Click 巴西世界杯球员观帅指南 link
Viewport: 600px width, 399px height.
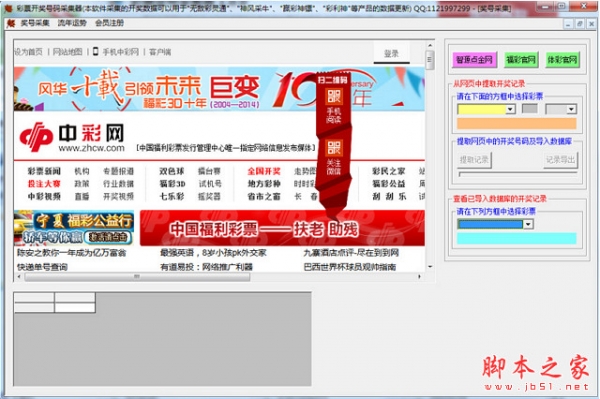click(350, 267)
